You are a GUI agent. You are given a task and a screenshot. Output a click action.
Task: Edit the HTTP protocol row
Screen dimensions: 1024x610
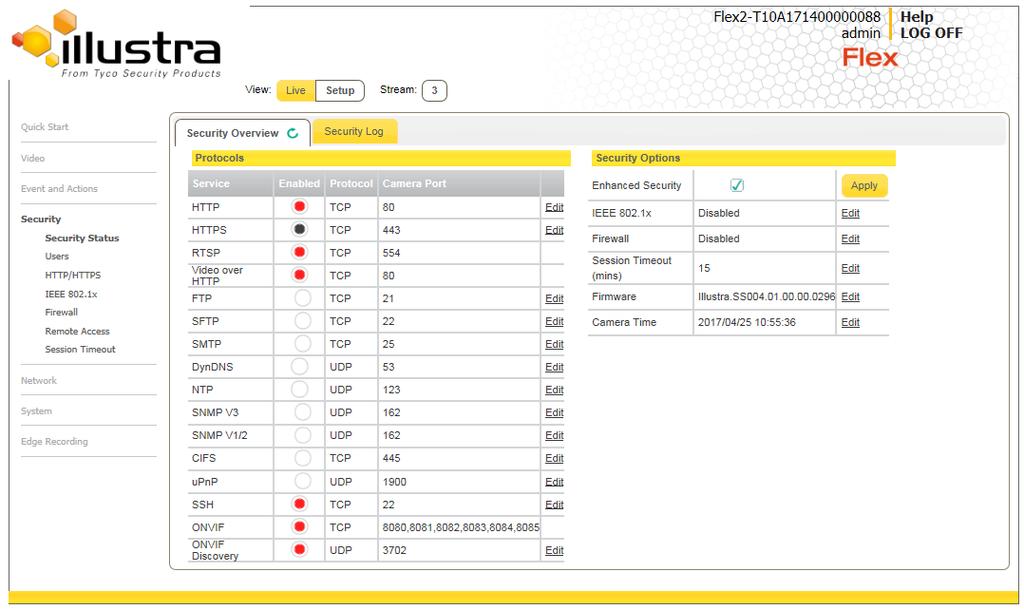(554, 207)
